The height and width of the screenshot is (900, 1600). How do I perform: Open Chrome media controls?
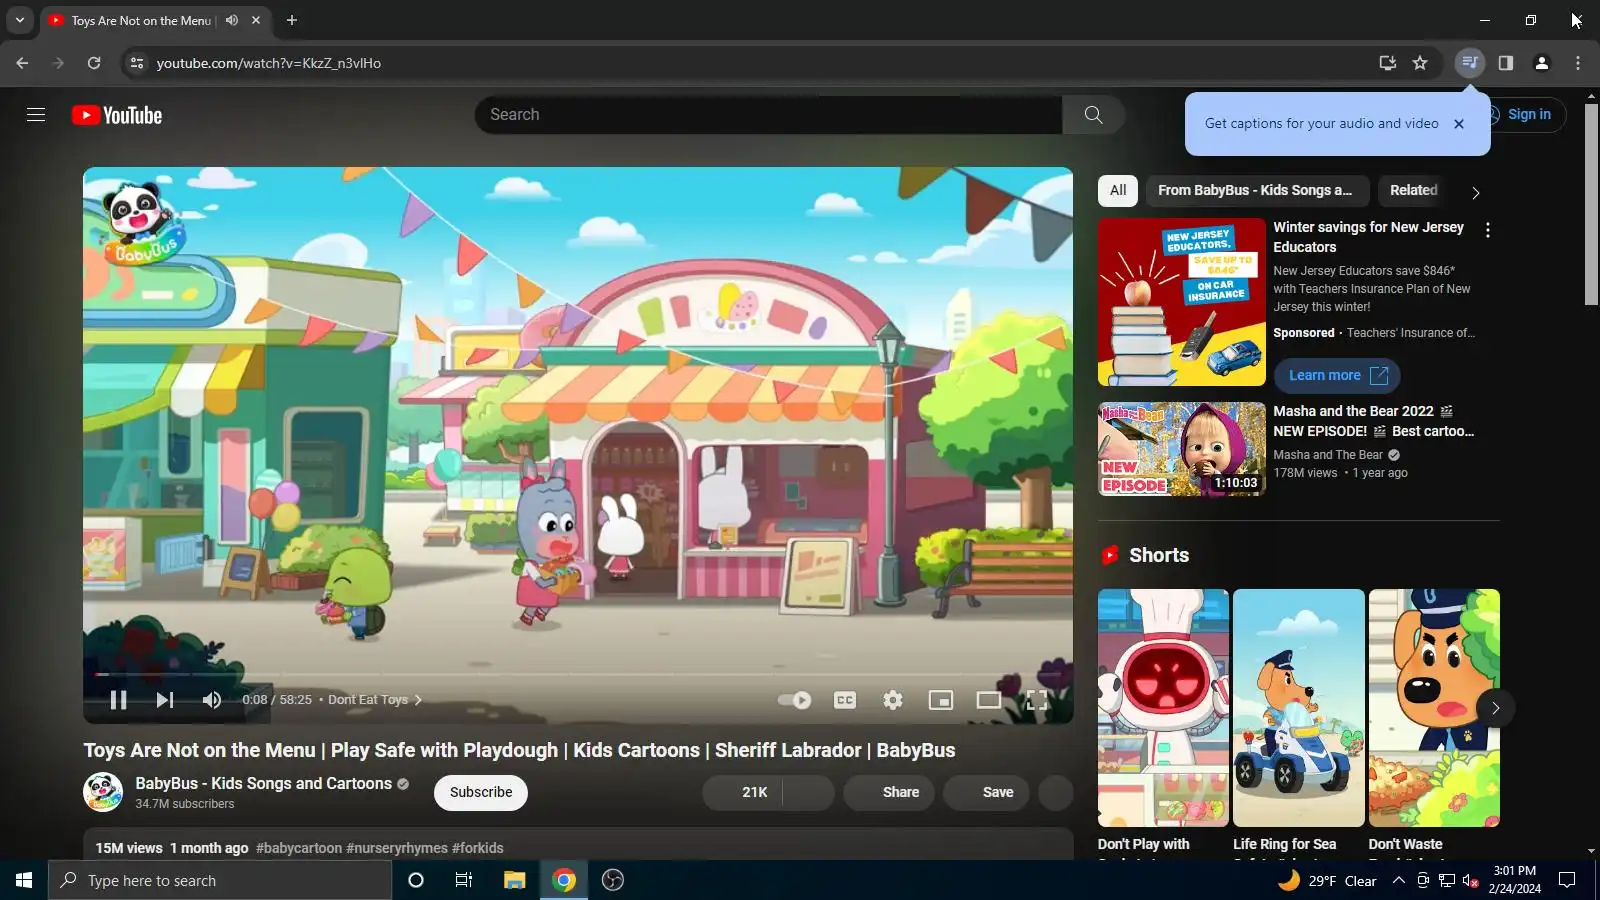click(1469, 63)
